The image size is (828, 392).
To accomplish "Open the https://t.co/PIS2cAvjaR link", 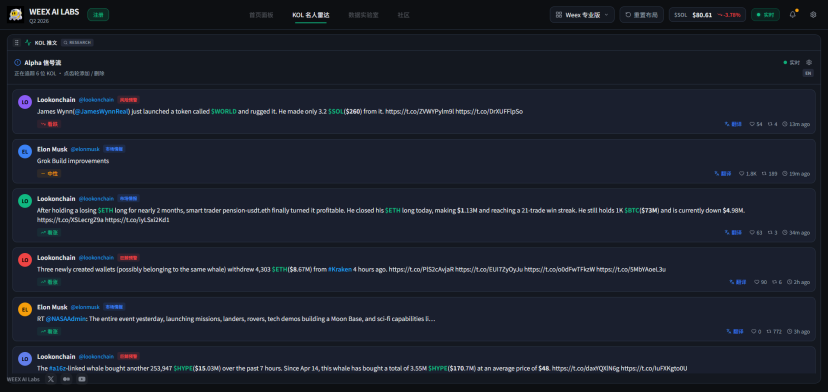I will tap(421, 269).
